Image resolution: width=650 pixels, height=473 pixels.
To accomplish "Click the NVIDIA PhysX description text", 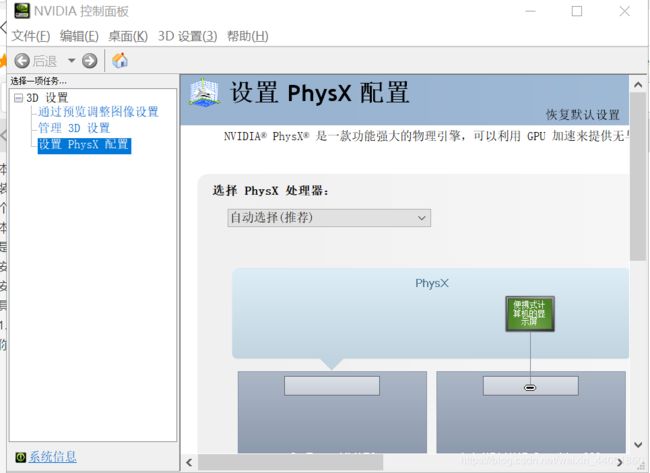I will pos(426,136).
